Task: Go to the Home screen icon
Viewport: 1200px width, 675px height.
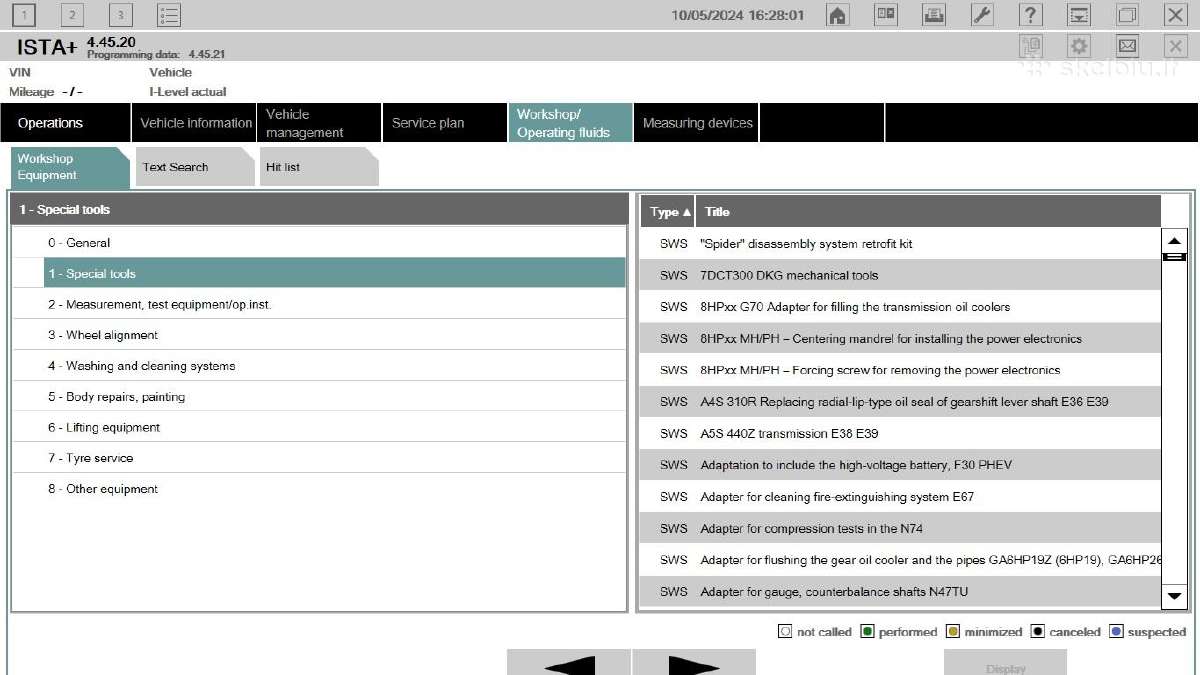Action: click(x=838, y=14)
